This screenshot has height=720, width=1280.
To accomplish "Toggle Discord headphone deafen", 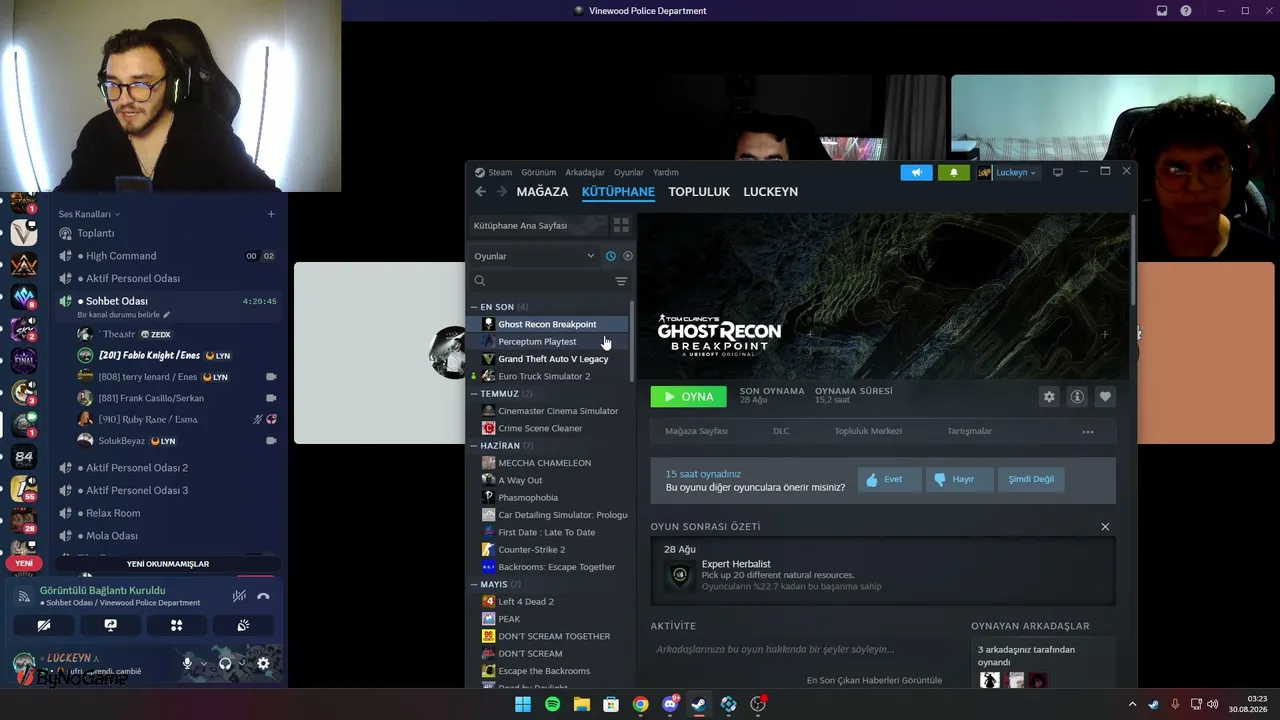I will pos(225,663).
